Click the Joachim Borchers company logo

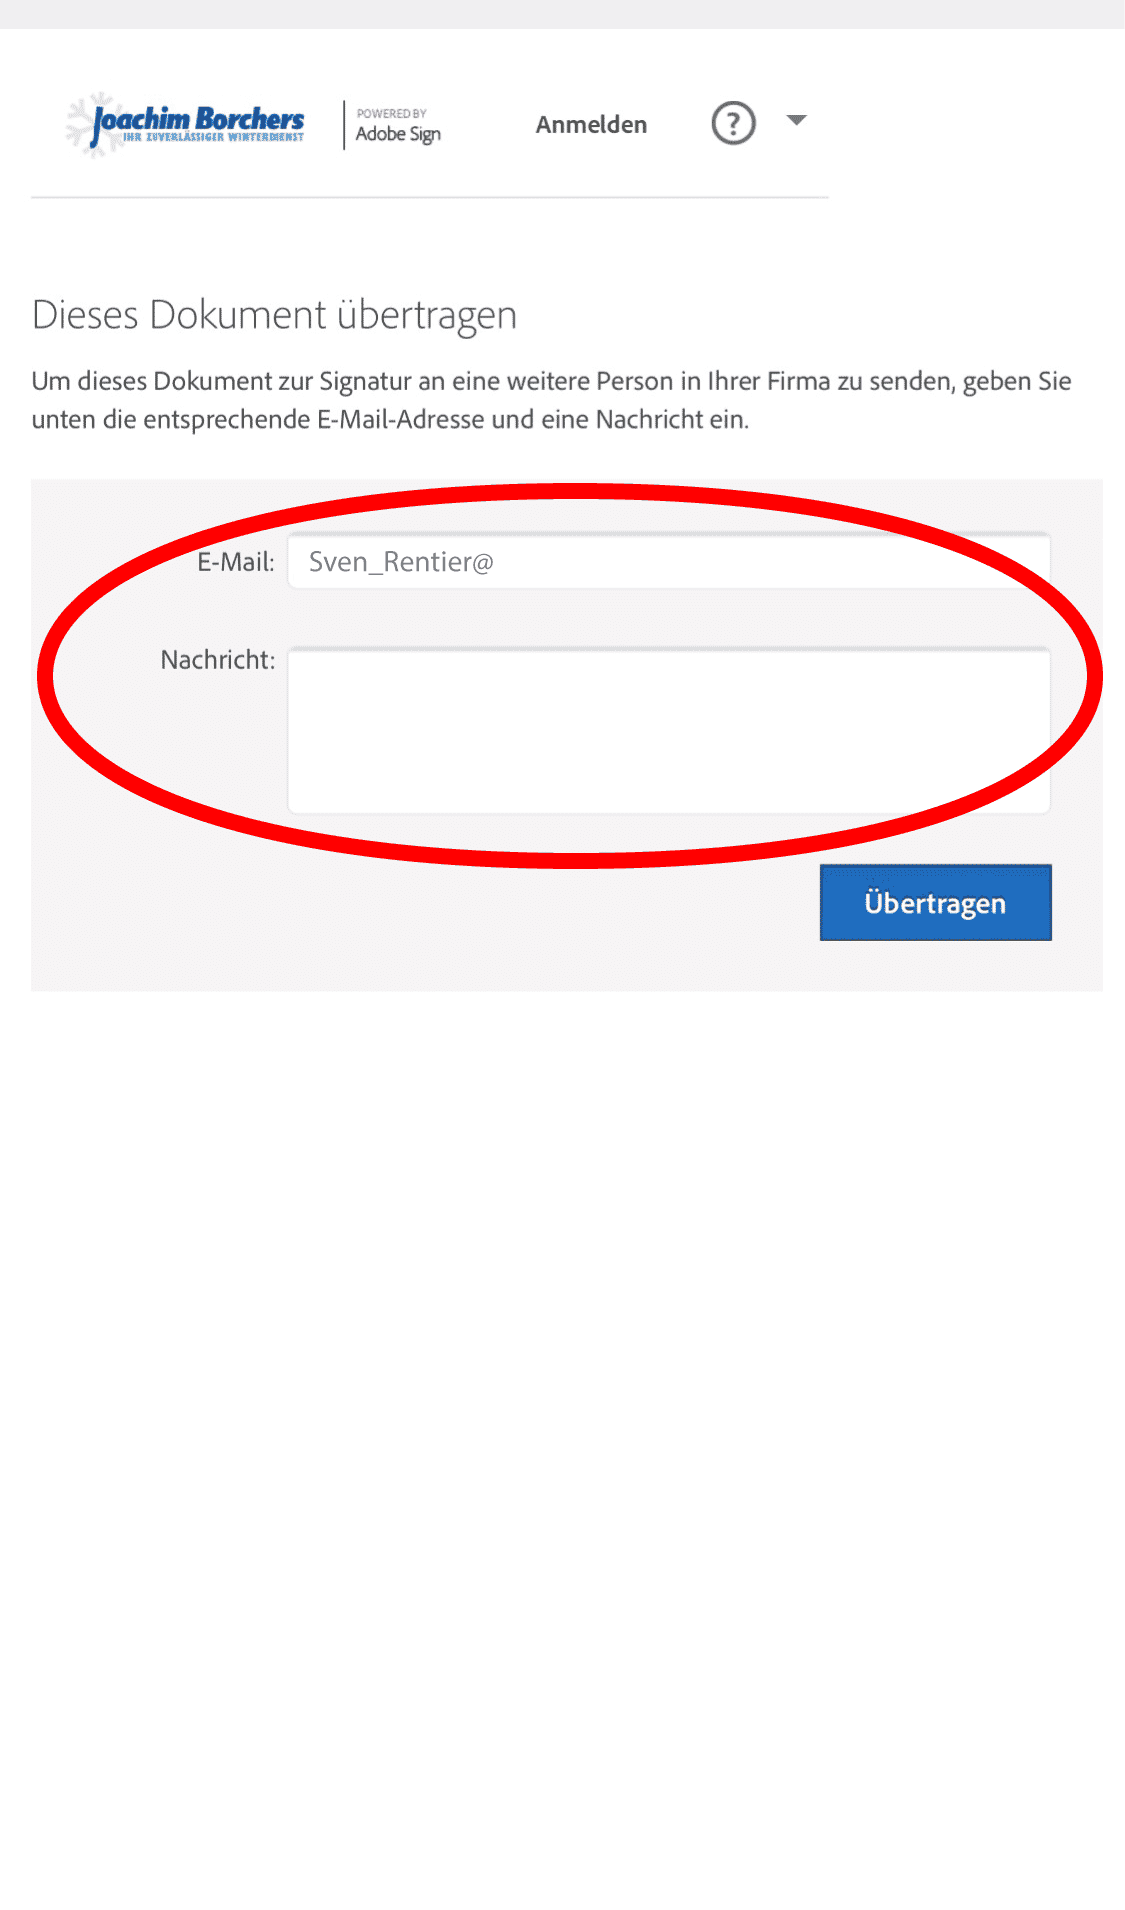coord(185,125)
